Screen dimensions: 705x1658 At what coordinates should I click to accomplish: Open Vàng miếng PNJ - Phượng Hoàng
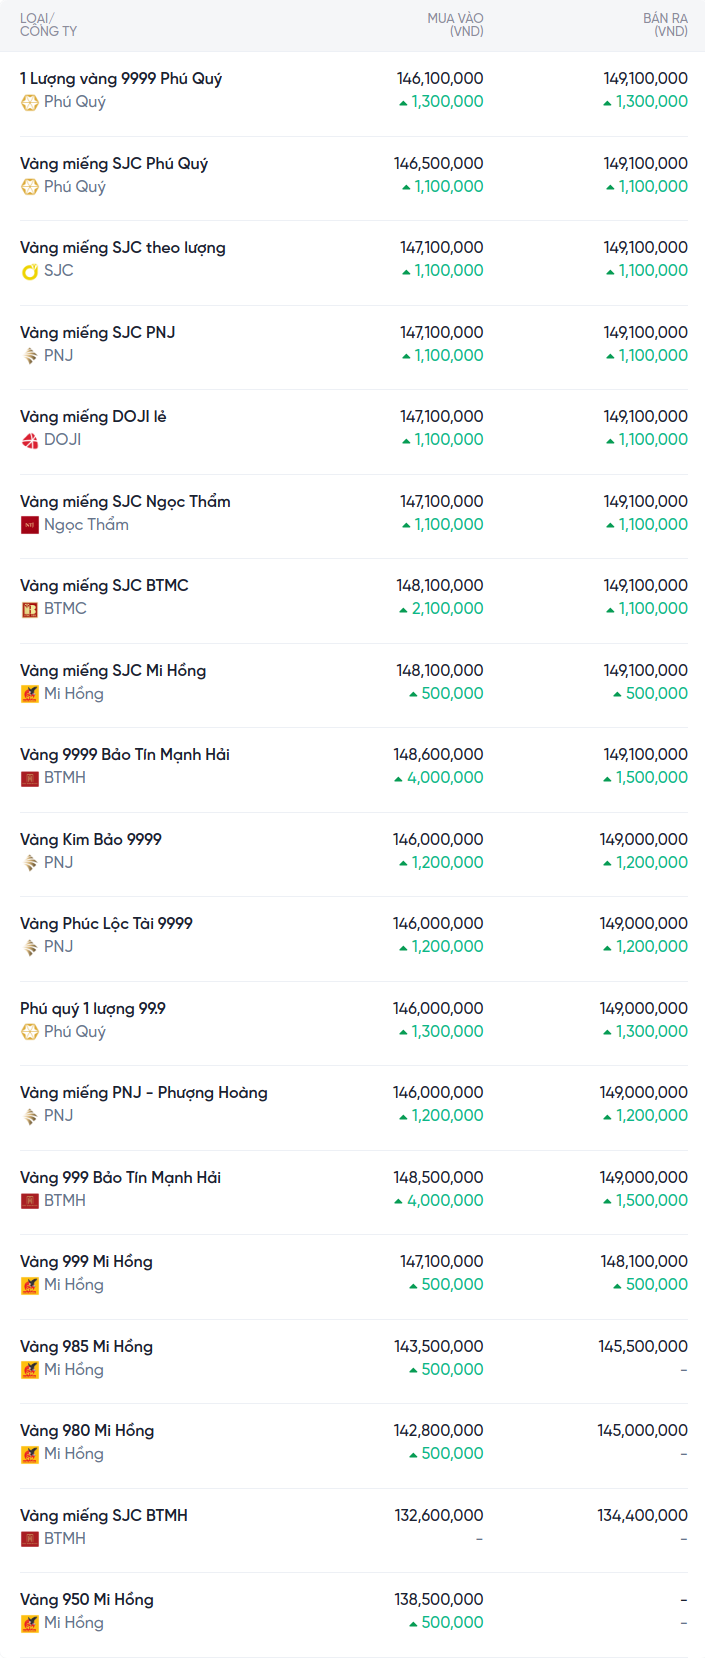144,1093
